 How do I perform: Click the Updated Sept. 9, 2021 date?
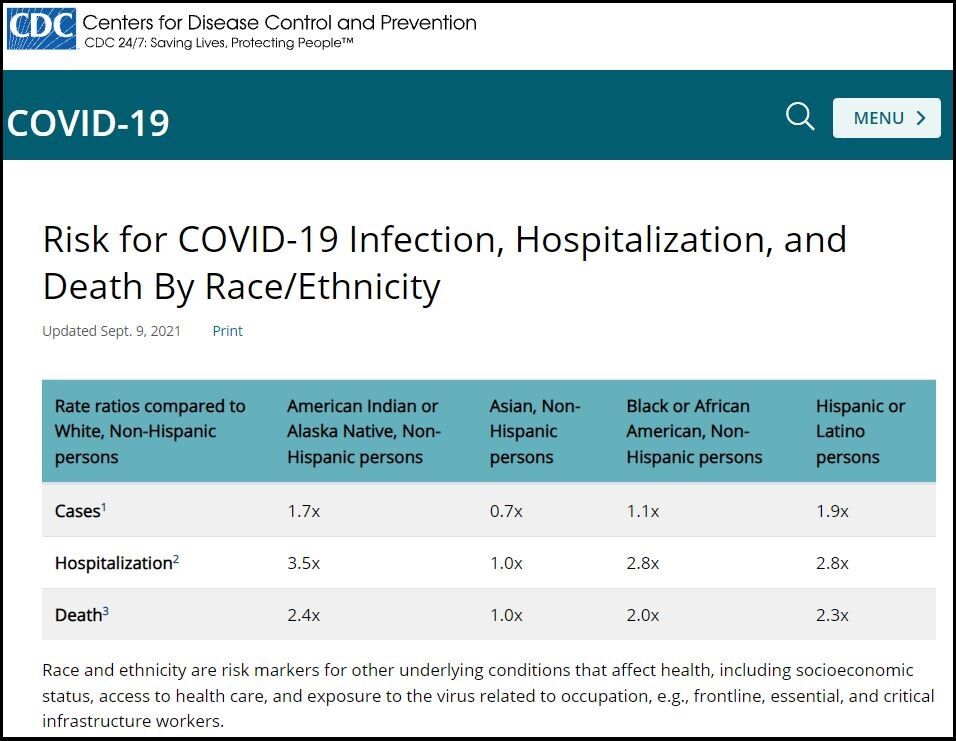112,331
